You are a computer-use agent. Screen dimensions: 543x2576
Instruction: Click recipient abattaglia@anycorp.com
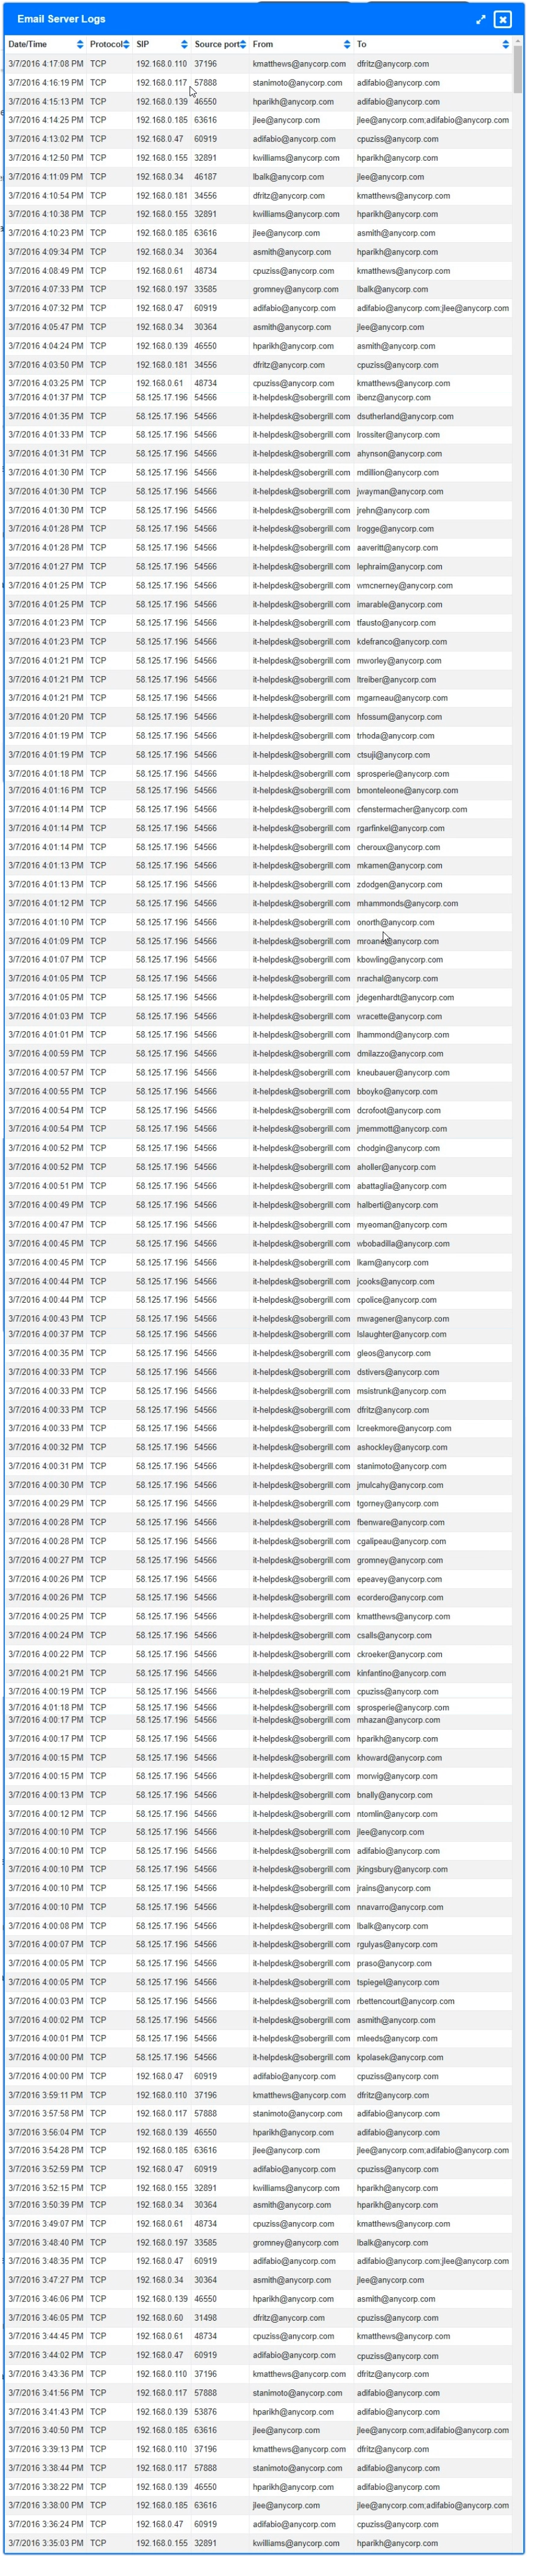(x=402, y=1187)
